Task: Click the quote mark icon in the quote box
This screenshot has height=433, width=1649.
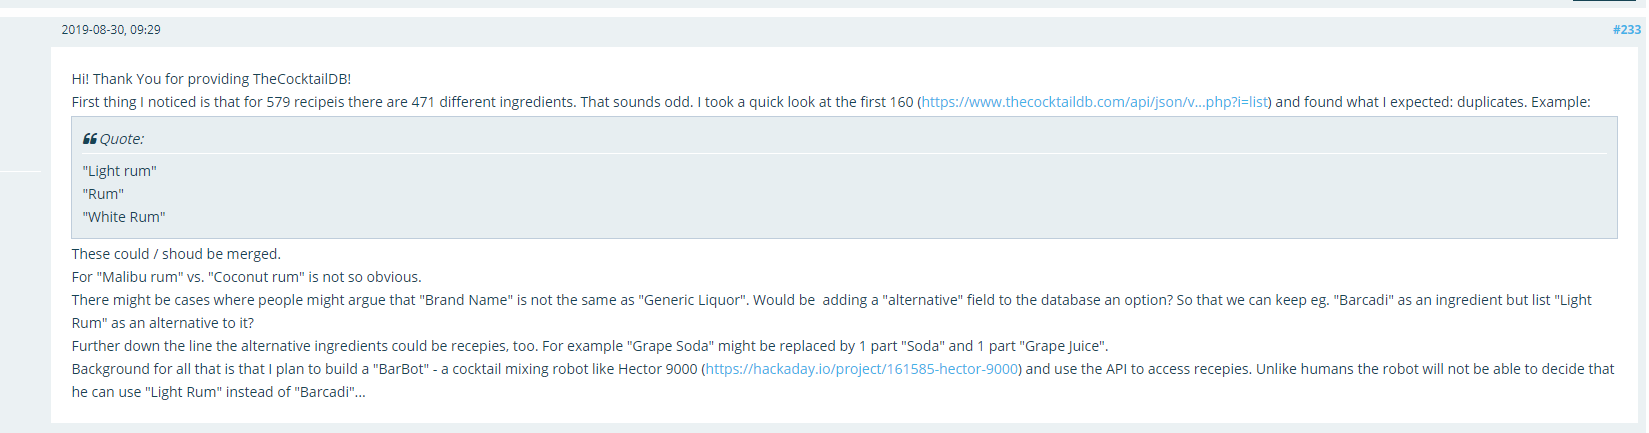Action: (x=89, y=139)
